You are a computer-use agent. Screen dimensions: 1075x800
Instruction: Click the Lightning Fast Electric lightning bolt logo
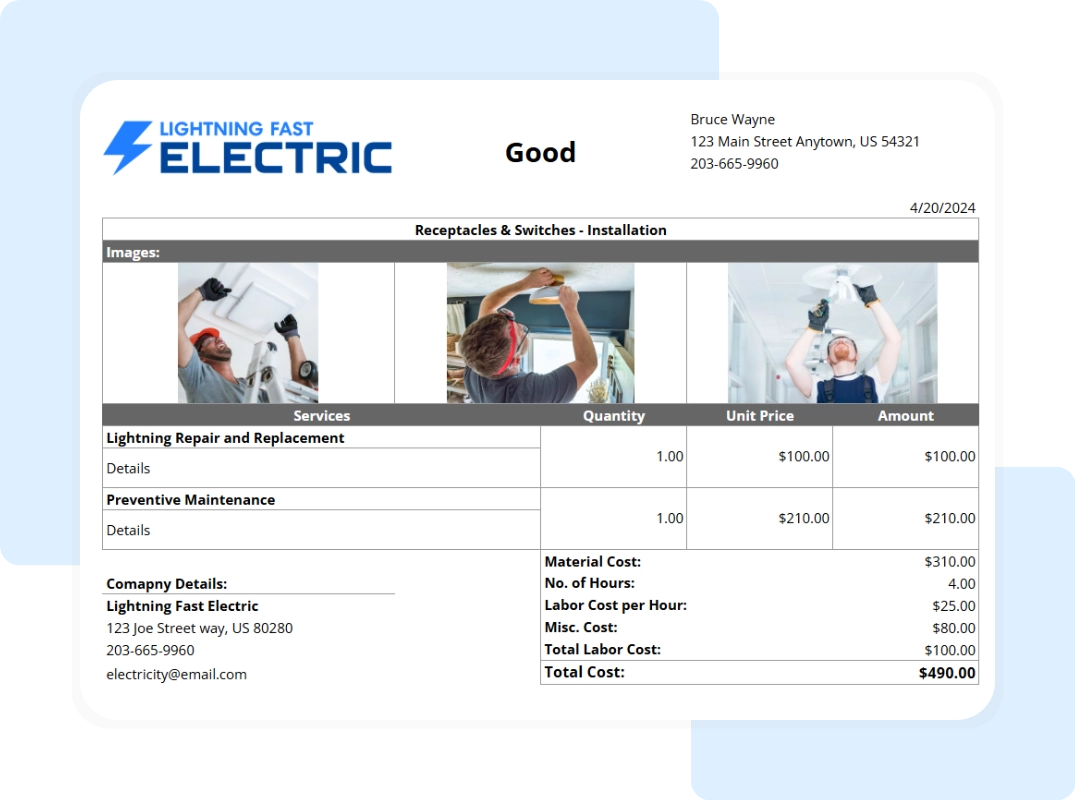[x=128, y=146]
